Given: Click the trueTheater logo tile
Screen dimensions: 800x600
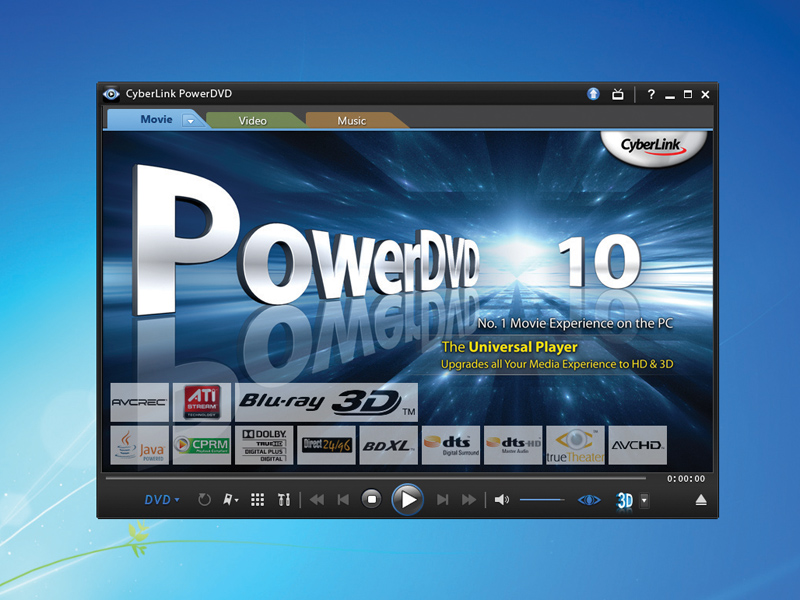Looking at the screenshot, I should click(576, 445).
